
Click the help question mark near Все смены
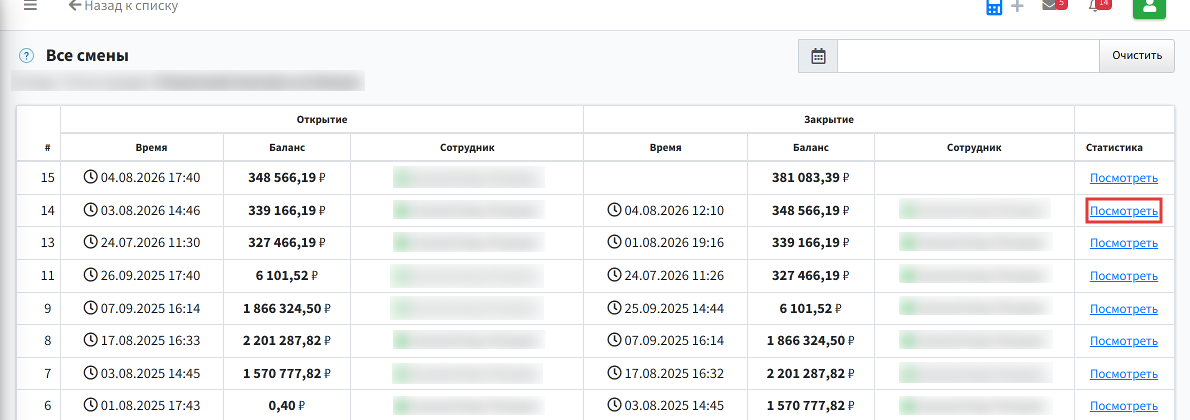(27, 55)
